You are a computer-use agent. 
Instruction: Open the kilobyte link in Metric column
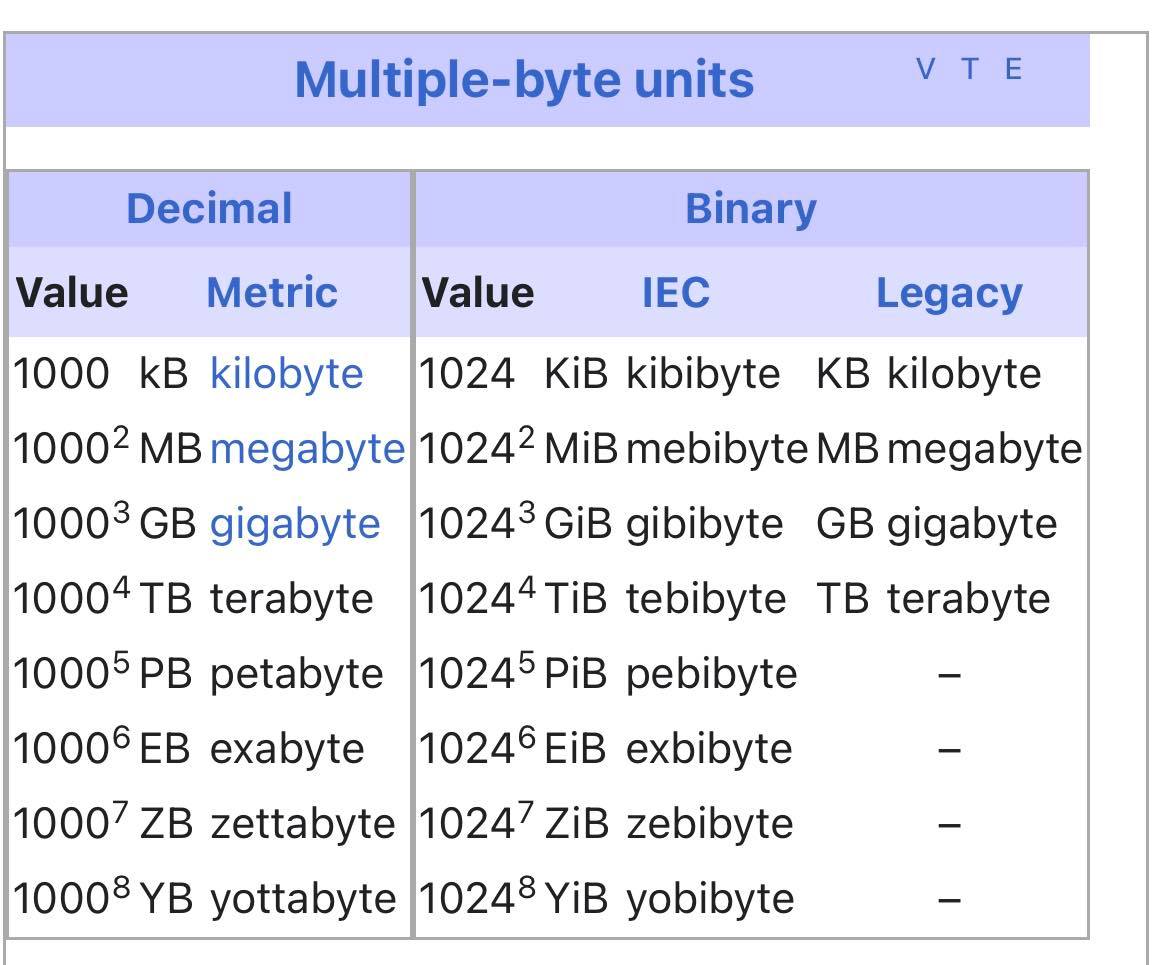click(x=287, y=374)
